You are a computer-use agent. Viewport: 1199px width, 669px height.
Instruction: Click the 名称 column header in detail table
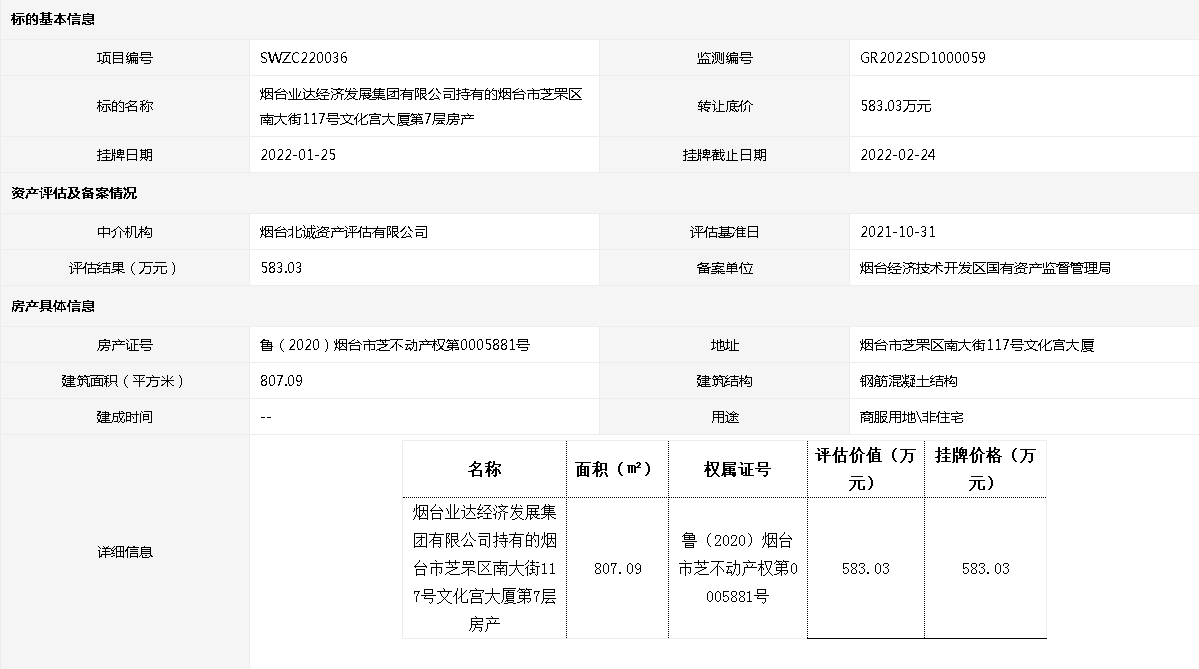(x=484, y=469)
